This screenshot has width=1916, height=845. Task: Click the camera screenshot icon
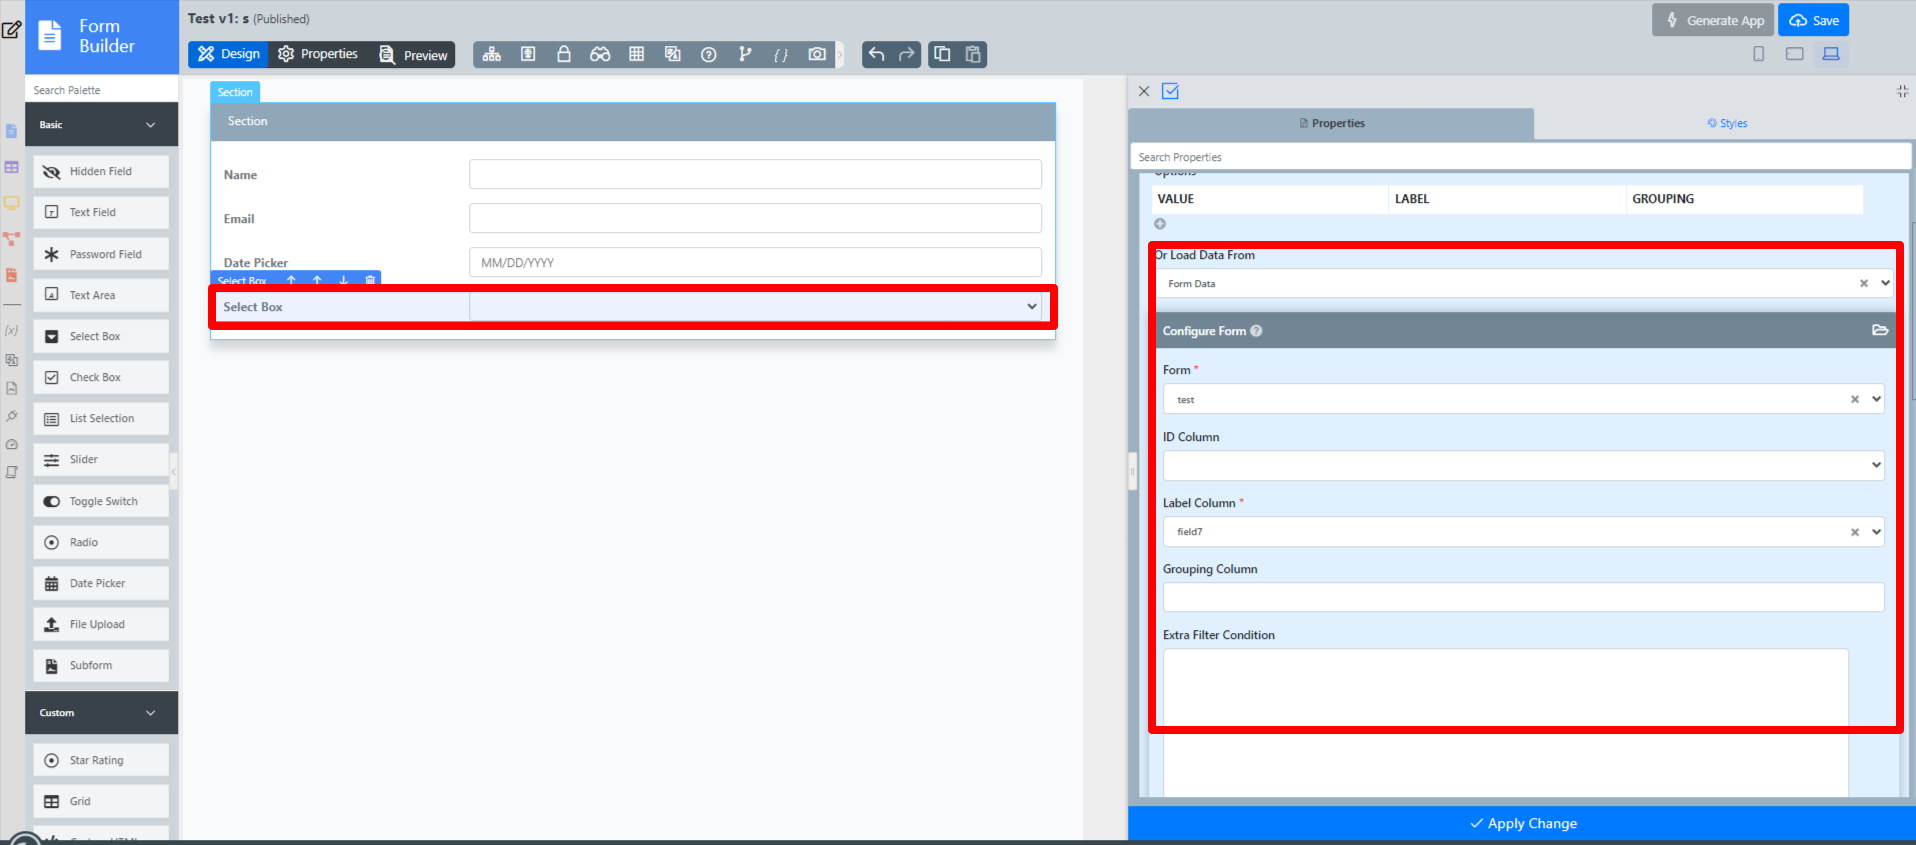817,54
